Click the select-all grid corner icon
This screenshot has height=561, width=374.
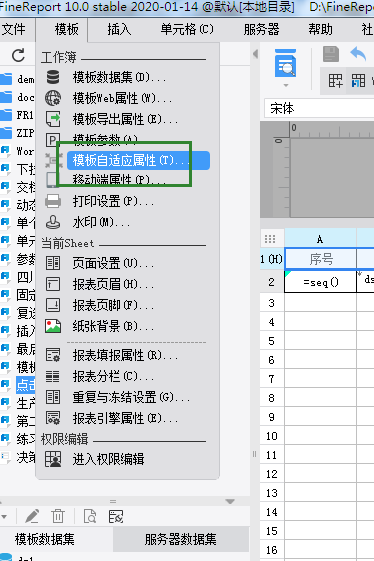pos(270,239)
